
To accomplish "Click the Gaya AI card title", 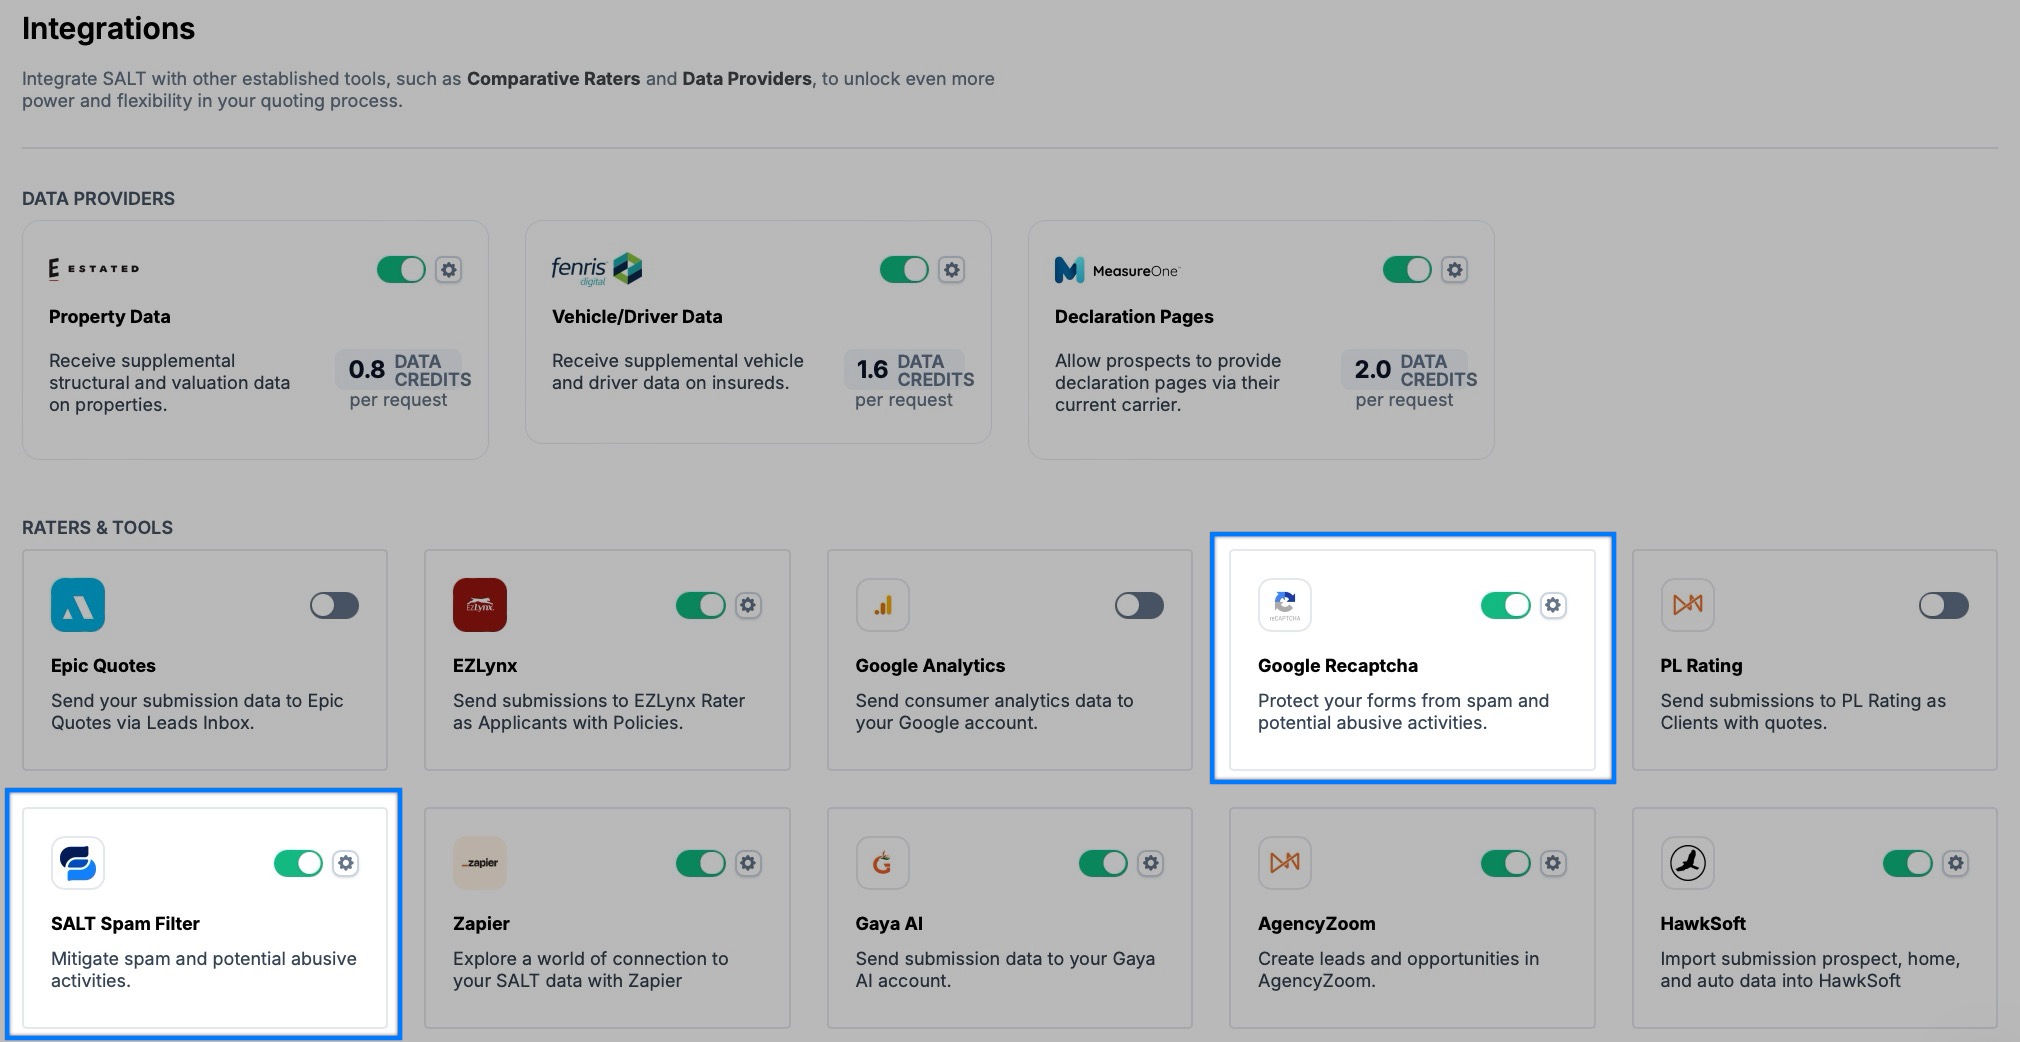I will tap(889, 923).
